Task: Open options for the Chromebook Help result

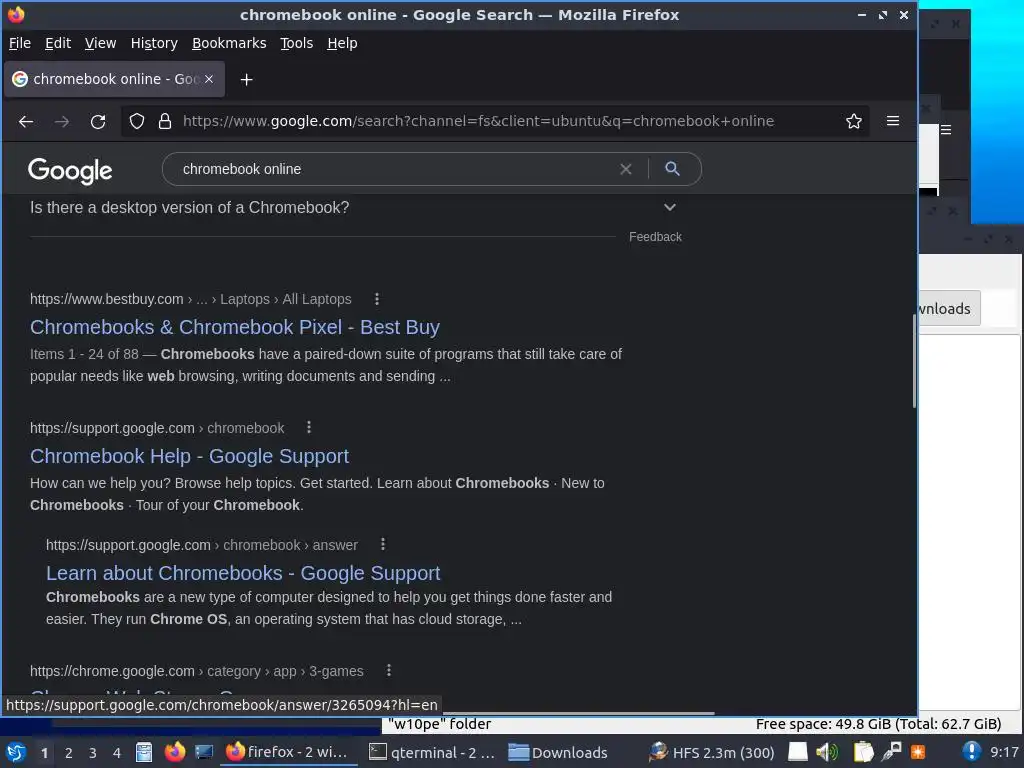Action: click(x=309, y=427)
